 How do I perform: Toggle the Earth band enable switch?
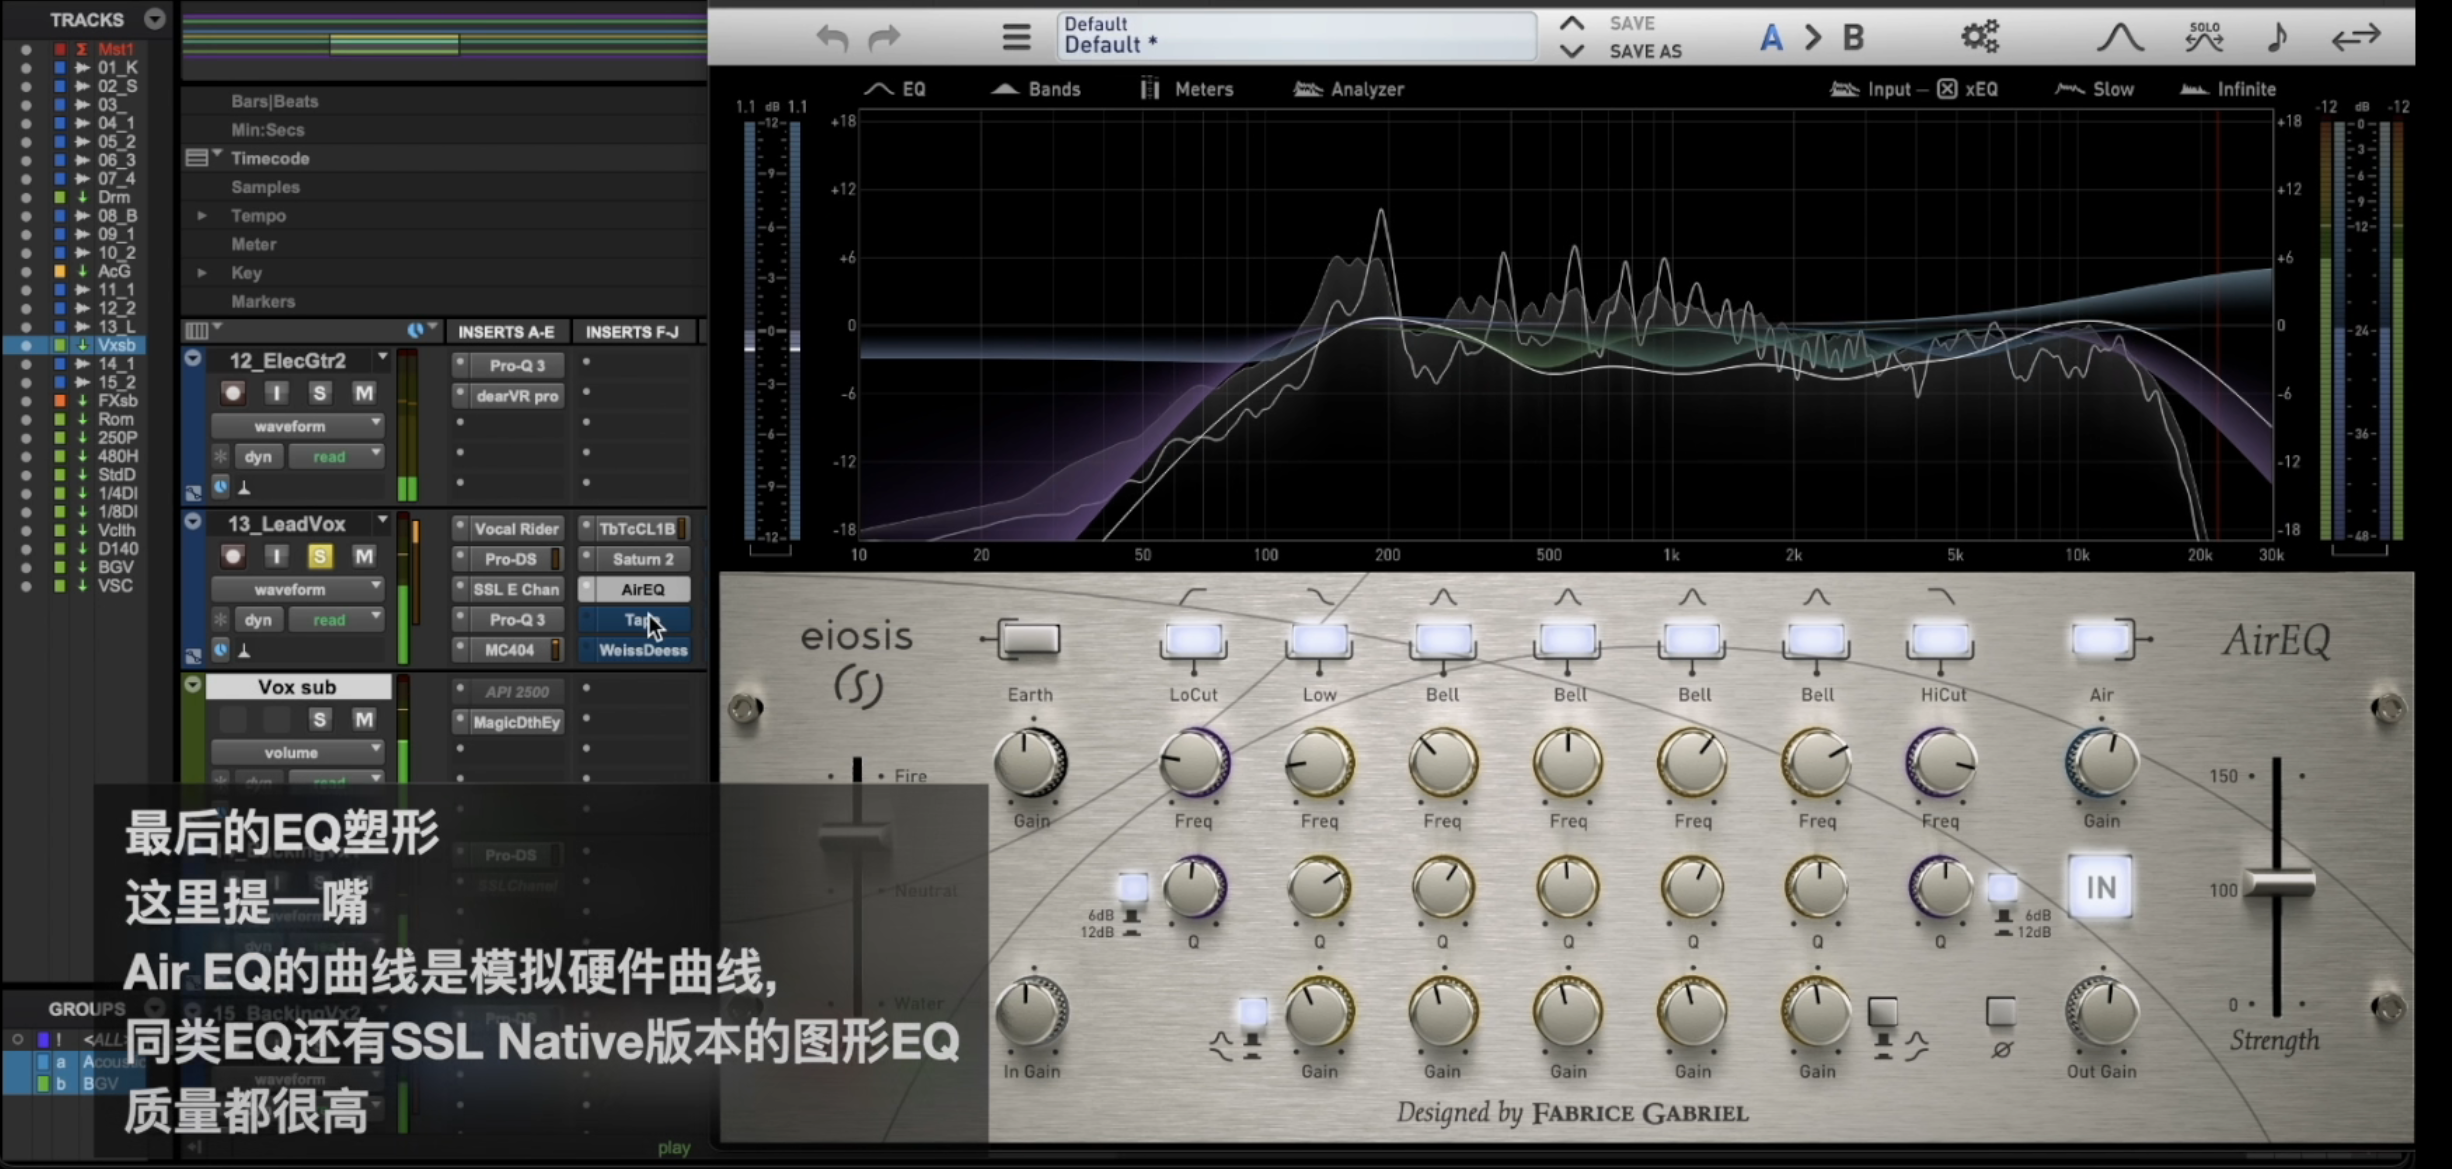pyautogui.click(x=1030, y=640)
